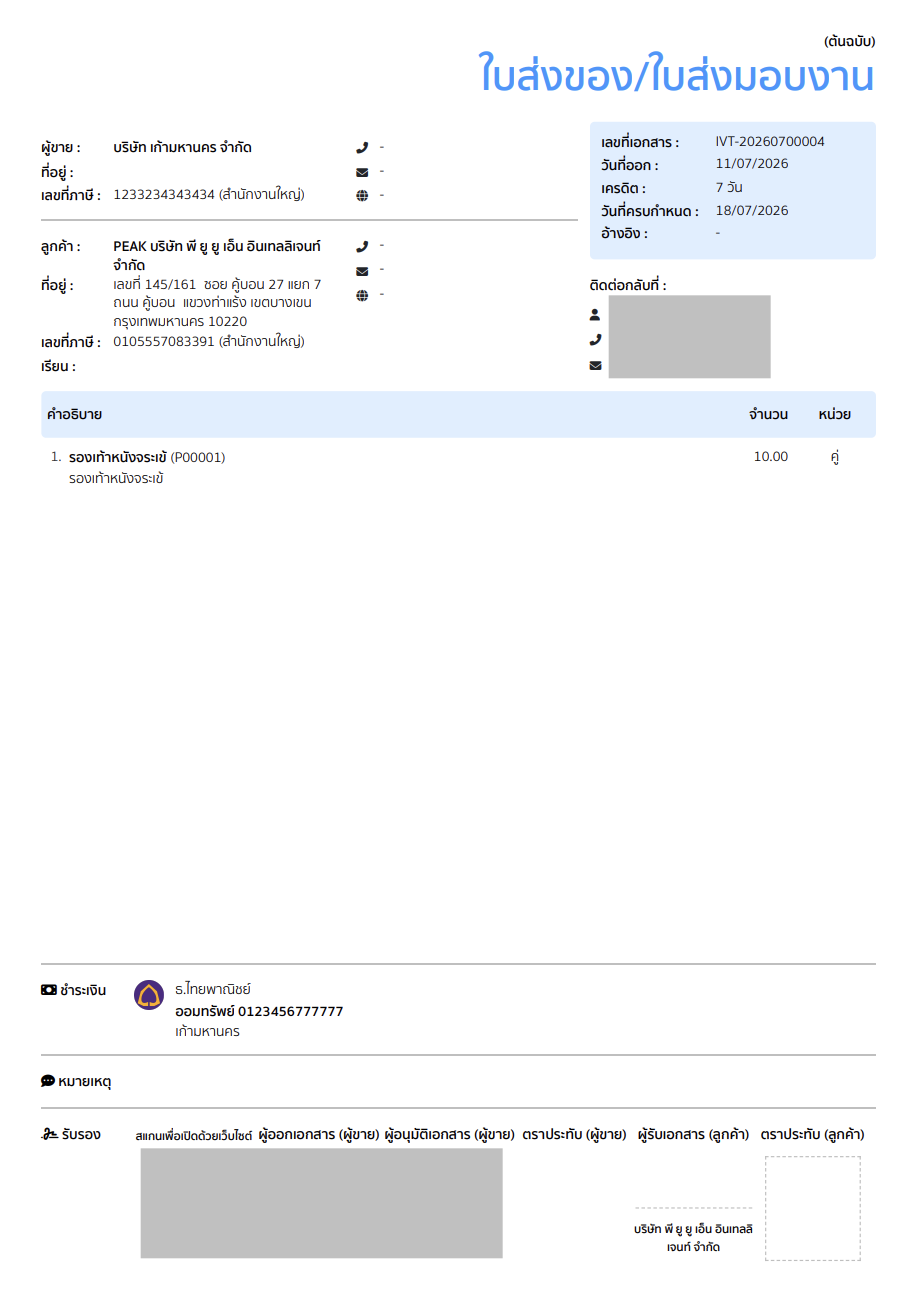Click the seller's phone icon
The height and width of the screenshot is (1304, 920).
(362, 147)
